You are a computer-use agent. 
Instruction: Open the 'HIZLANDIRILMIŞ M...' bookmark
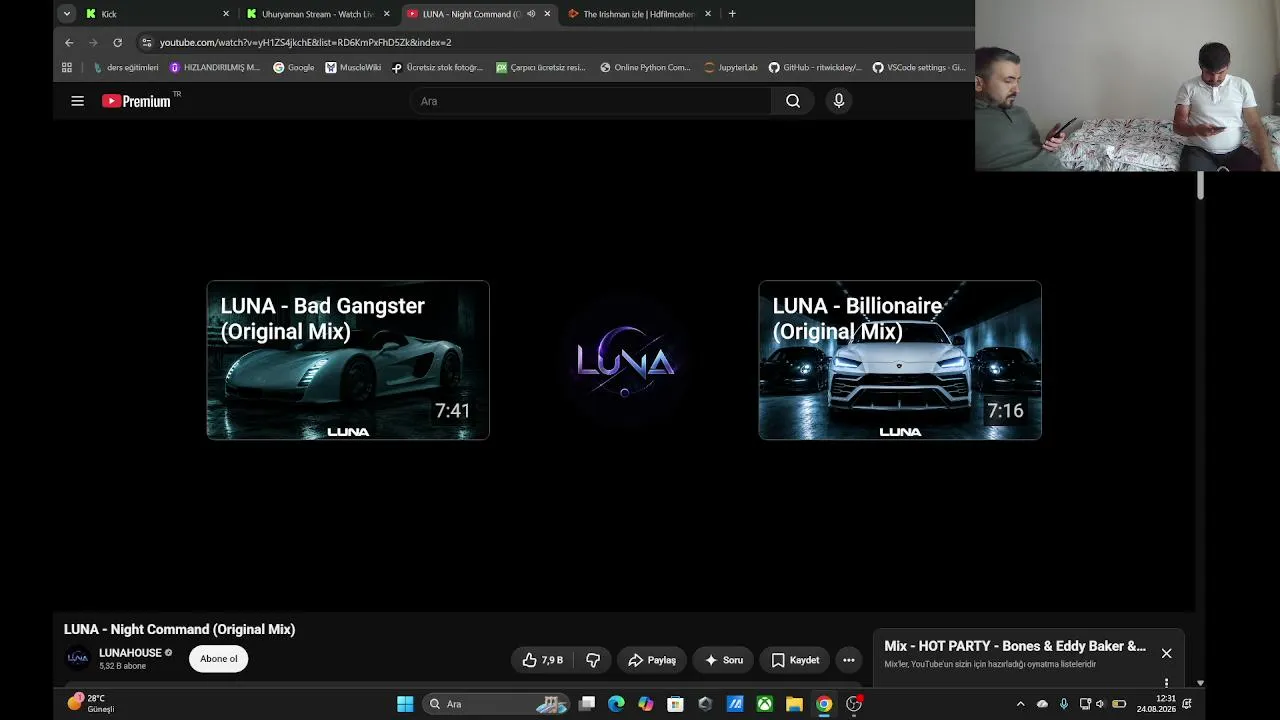pos(214,67)
